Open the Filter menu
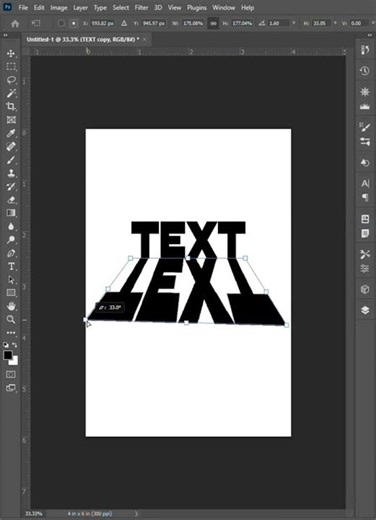This screenshot has height=520, width=376. coord(141,7)
